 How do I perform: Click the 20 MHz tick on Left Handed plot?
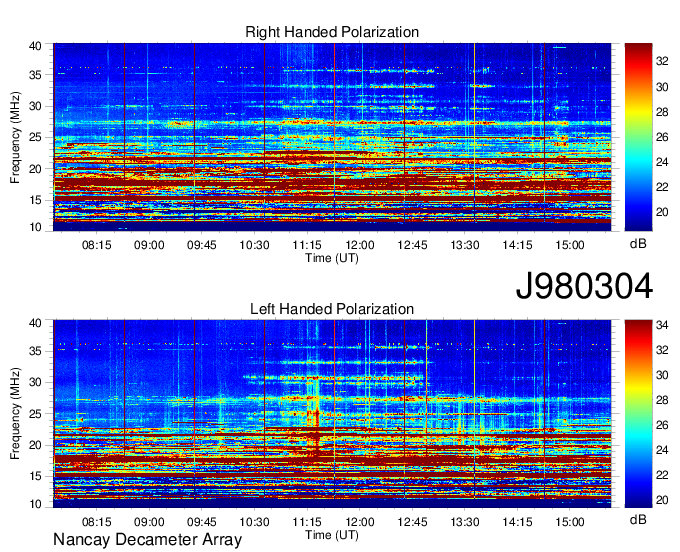click(x=35, y=445)
